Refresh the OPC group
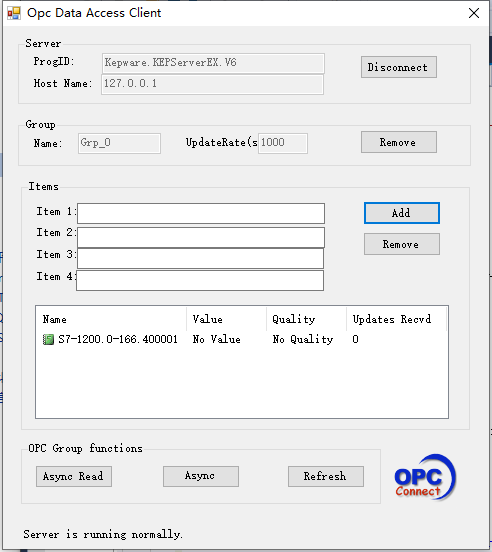This screenshot has width=492, height=552. (x=326, y=477)
